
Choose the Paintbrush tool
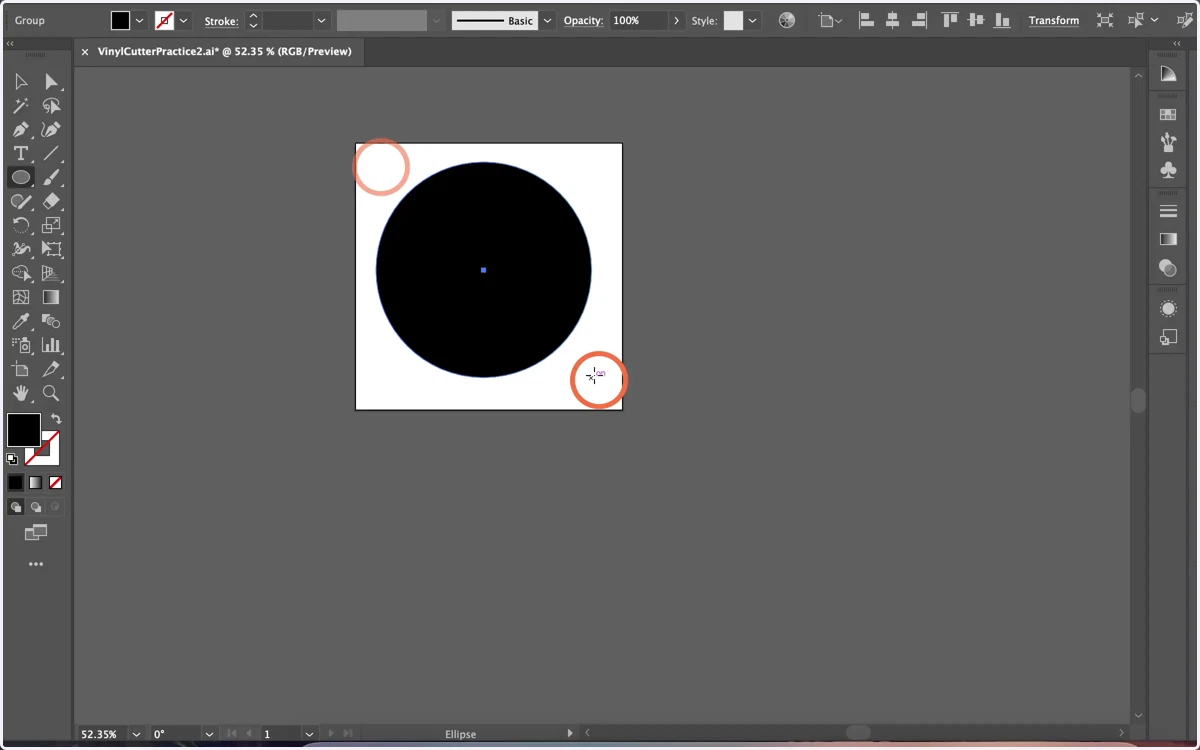[51, 178]
